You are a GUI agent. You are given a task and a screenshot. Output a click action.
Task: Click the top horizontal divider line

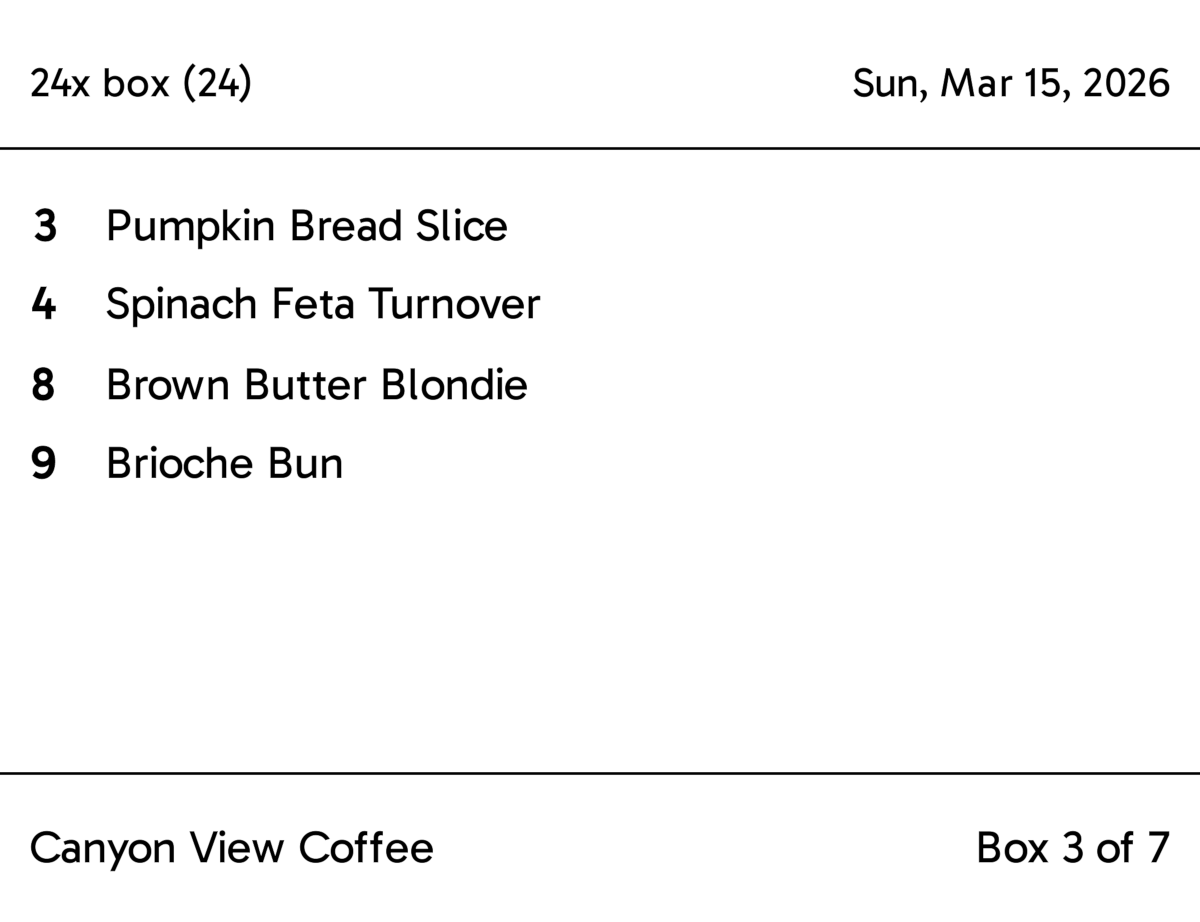coord(600,148)
